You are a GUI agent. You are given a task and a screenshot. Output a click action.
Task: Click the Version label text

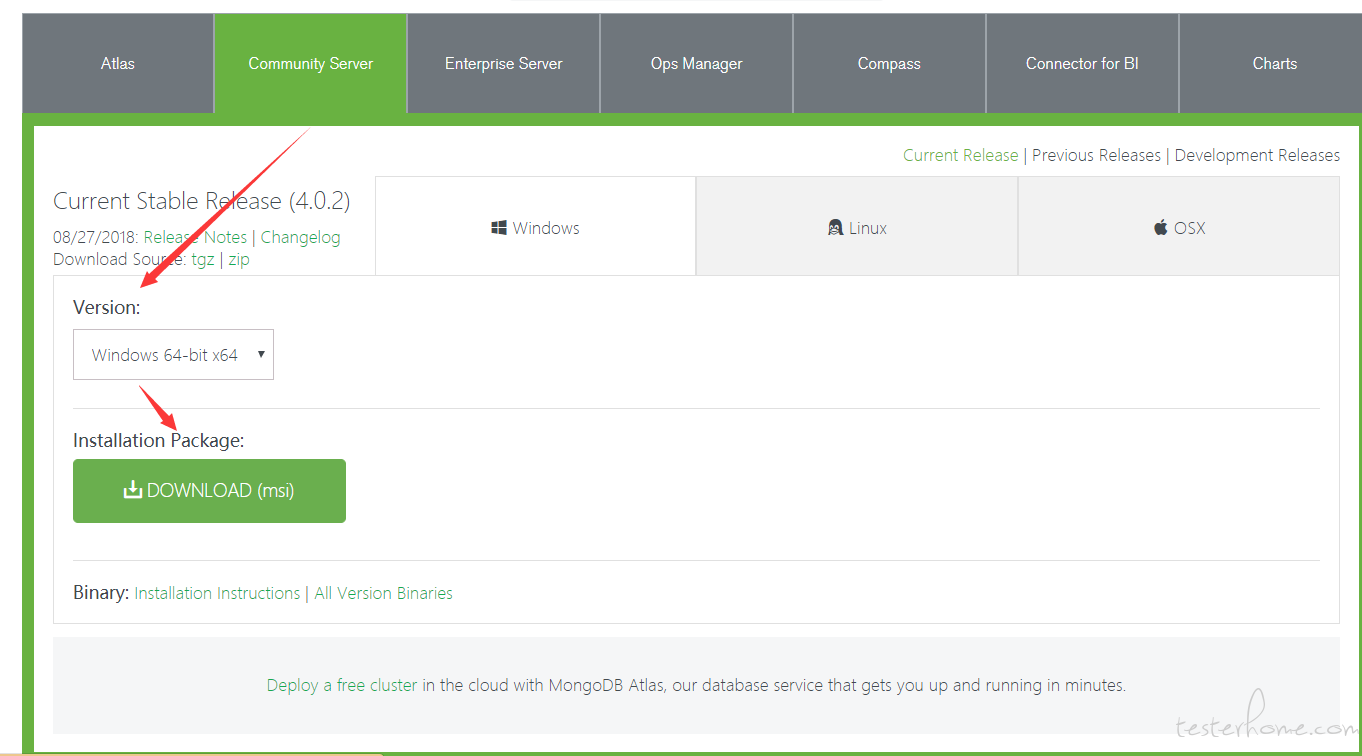[107, 307]
